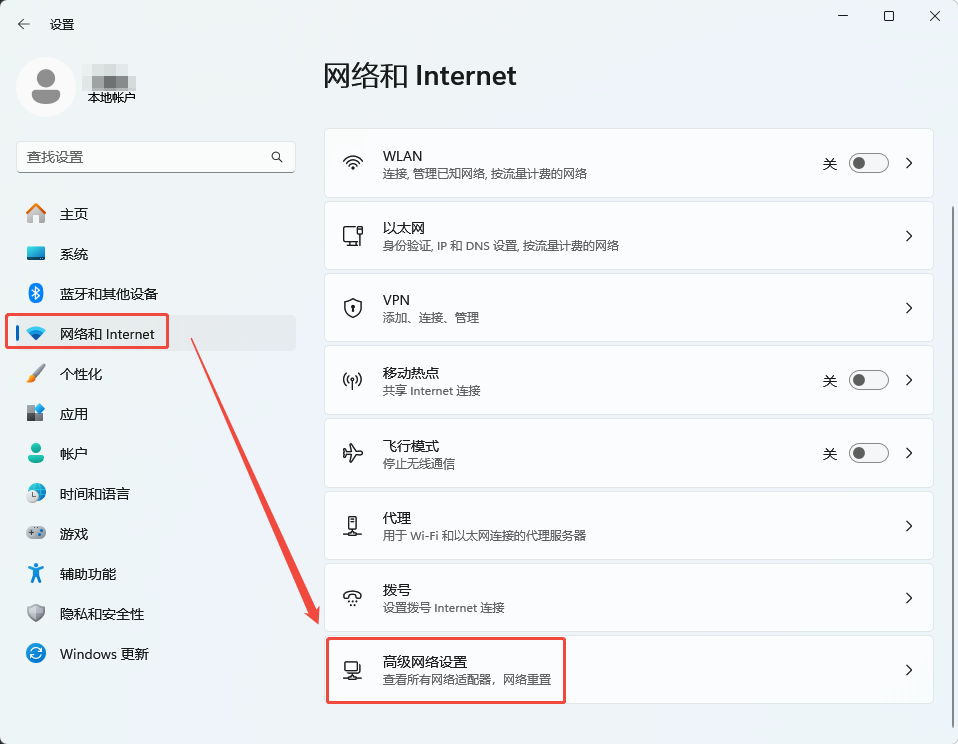
Task: Click the advanced network settings (高级网络设置) title text
Action: tap(425, 662)
